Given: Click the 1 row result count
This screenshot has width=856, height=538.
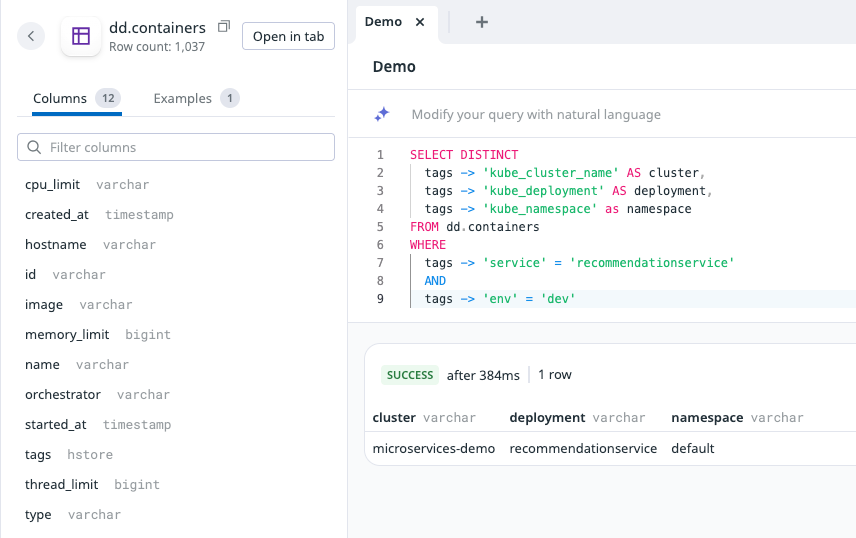Looking at the screenshot, I should point(555,375).
